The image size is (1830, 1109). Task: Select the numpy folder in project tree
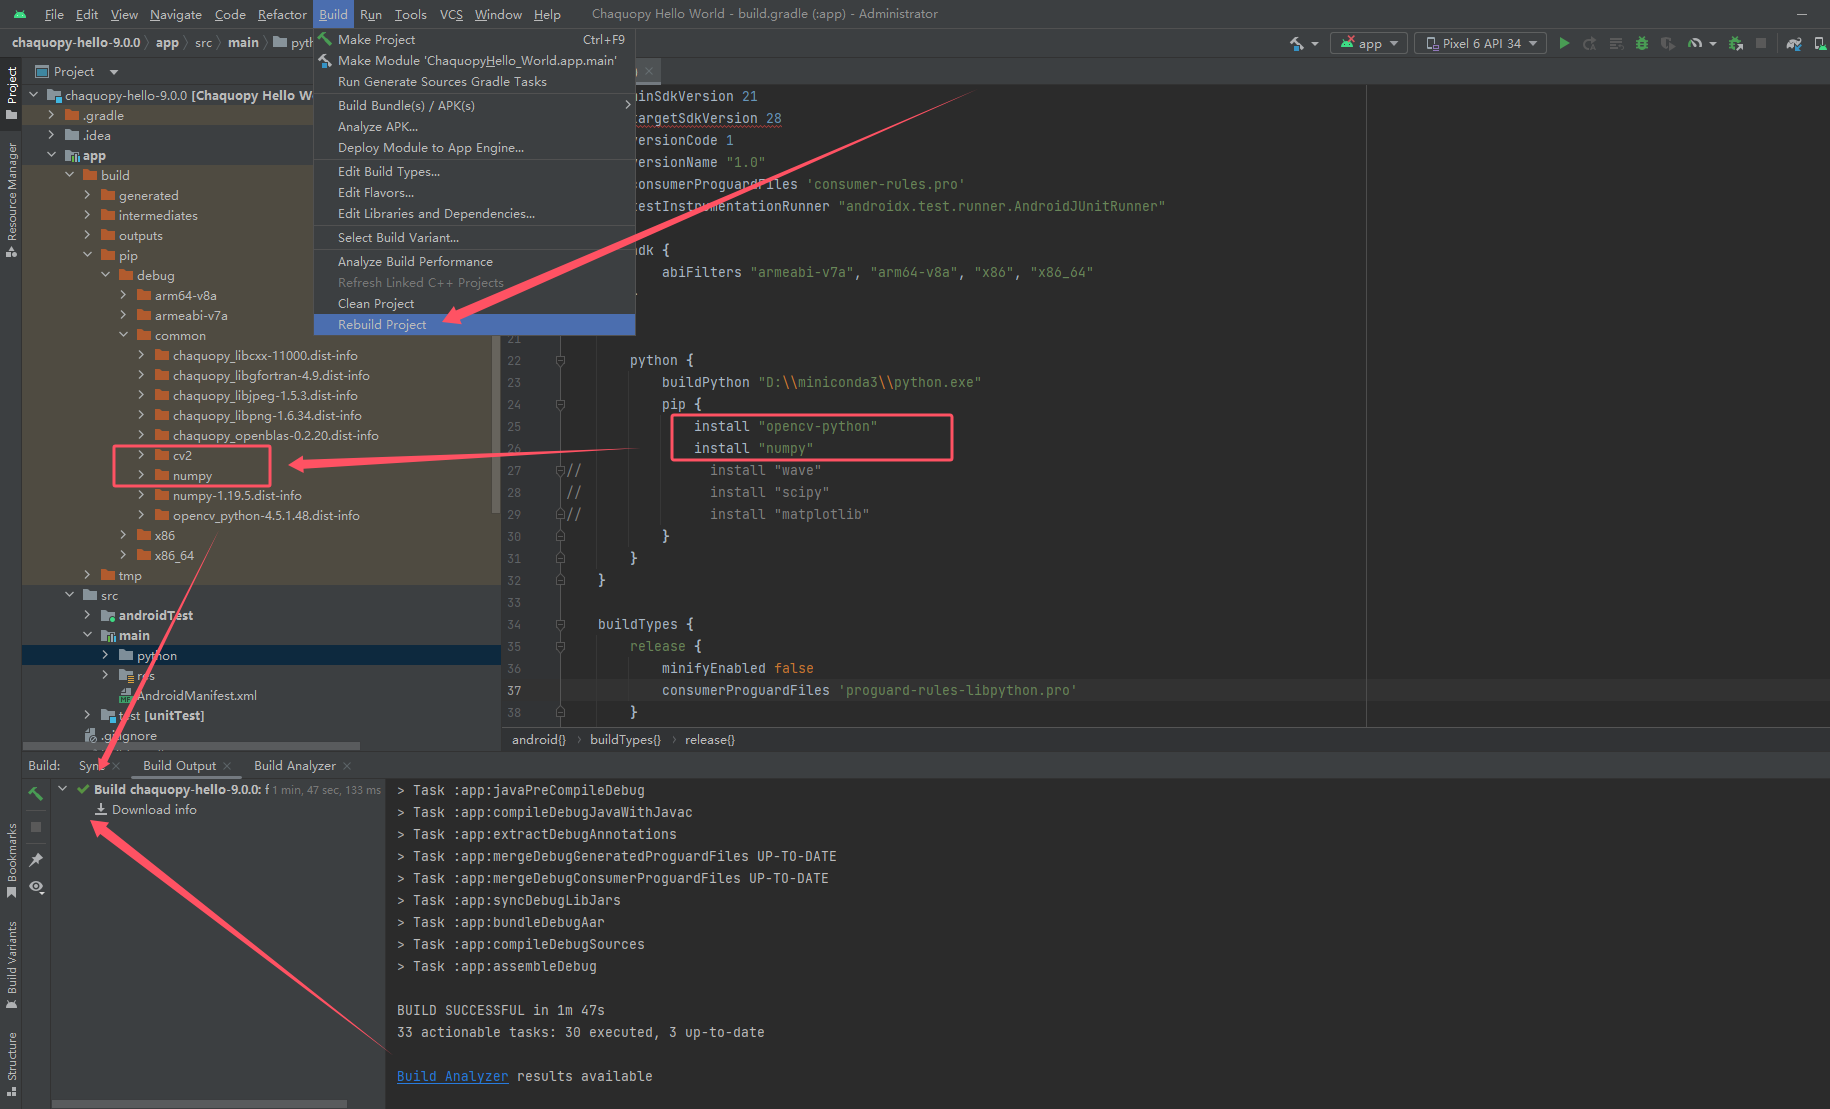(x=190, y=476)
